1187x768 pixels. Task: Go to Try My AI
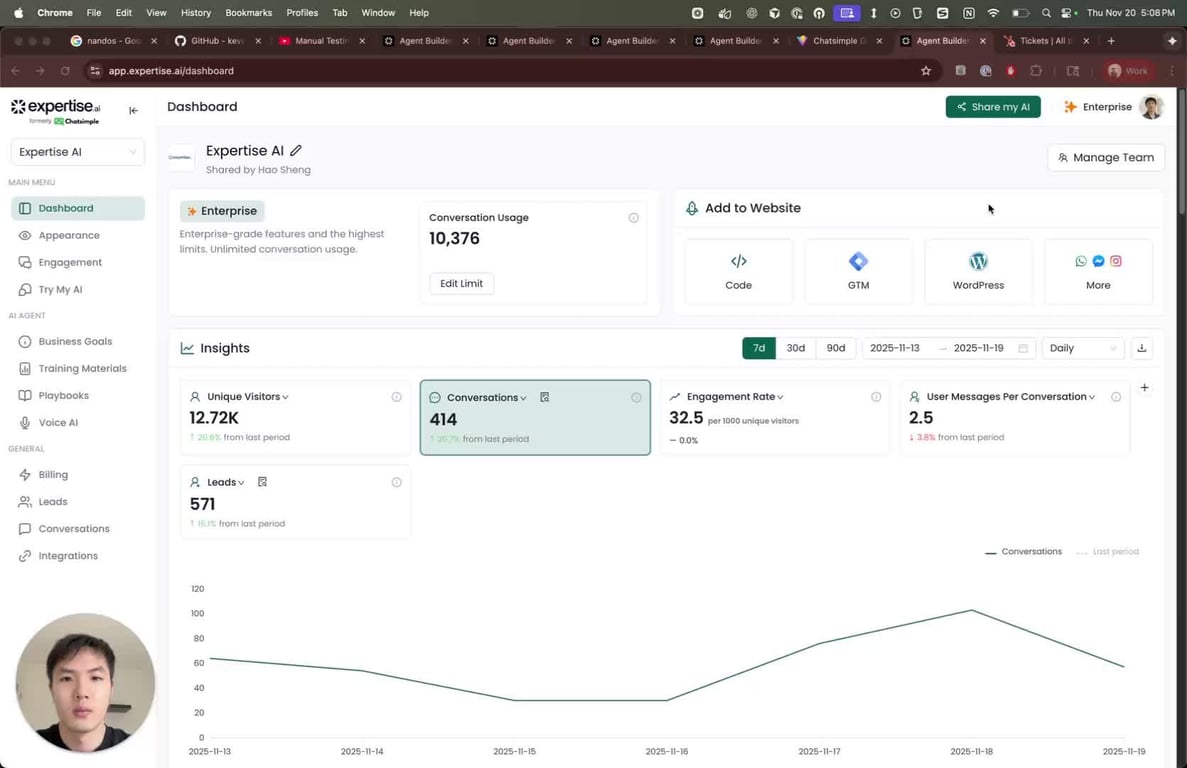point(77,290)
